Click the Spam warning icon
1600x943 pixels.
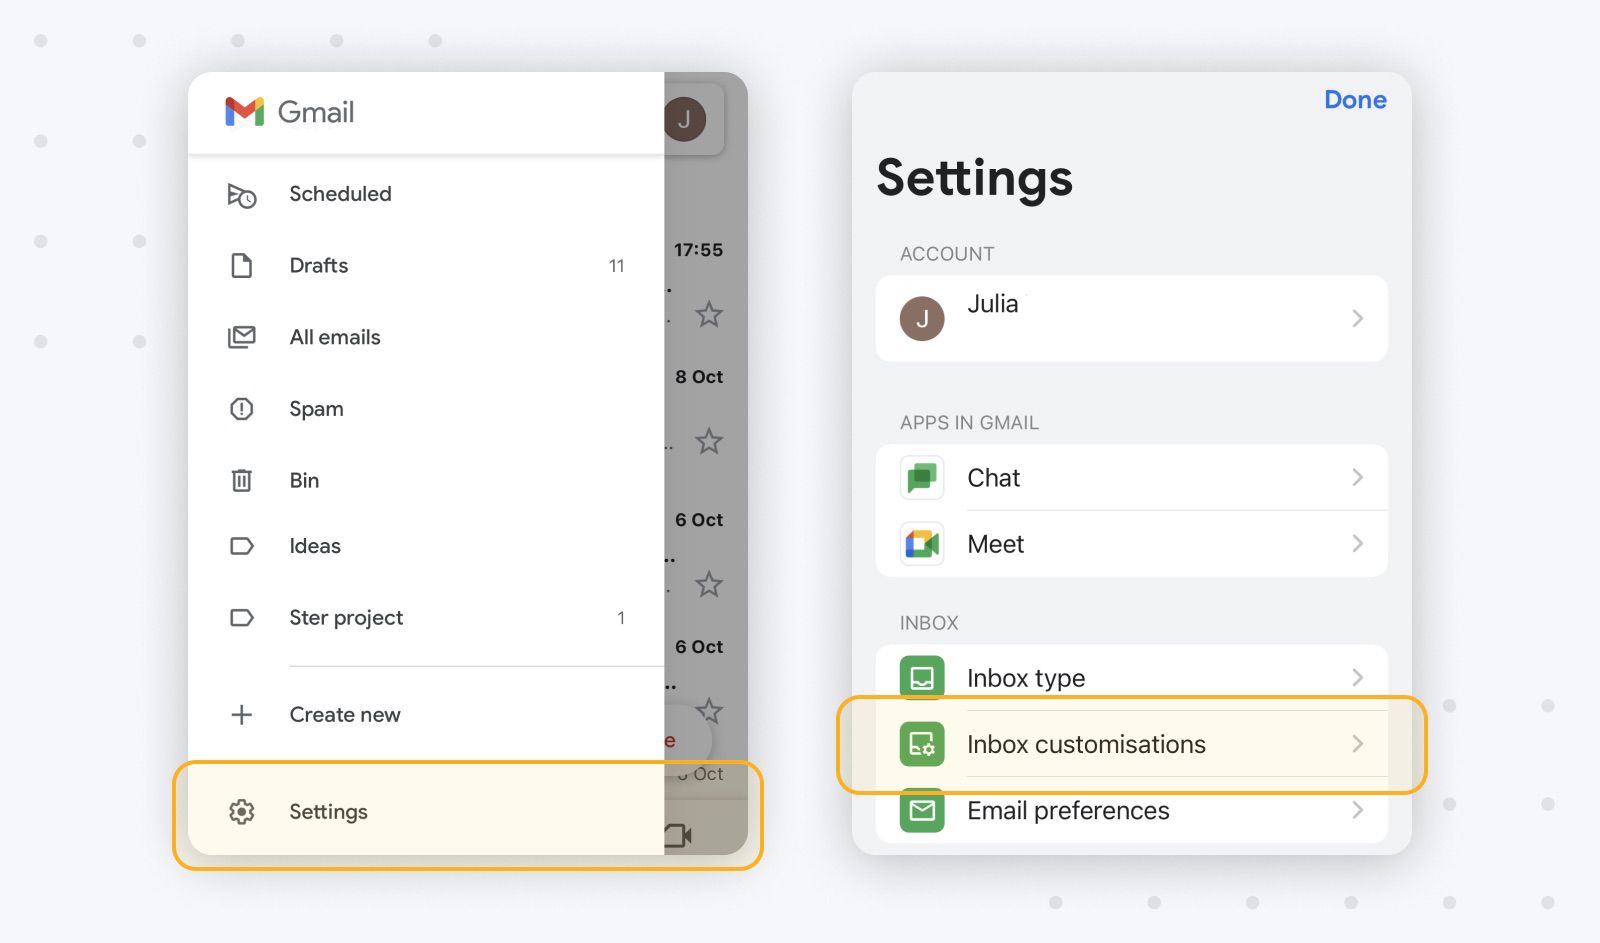click(241, 408)
